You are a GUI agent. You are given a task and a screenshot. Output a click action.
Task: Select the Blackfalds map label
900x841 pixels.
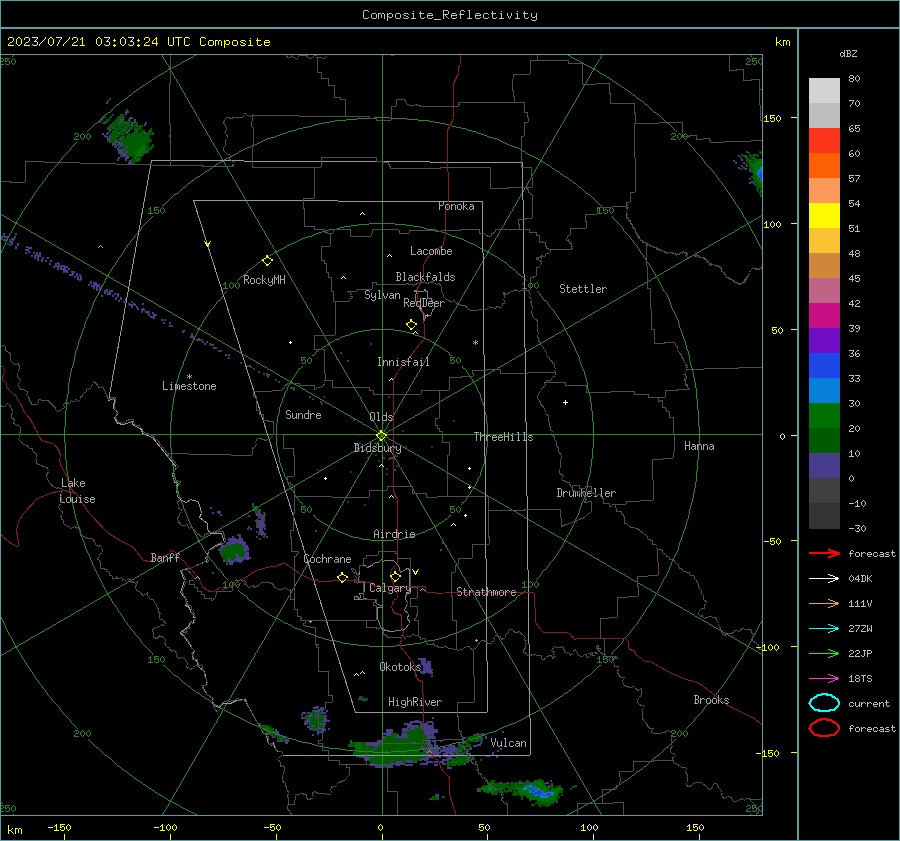pos(425,277)
